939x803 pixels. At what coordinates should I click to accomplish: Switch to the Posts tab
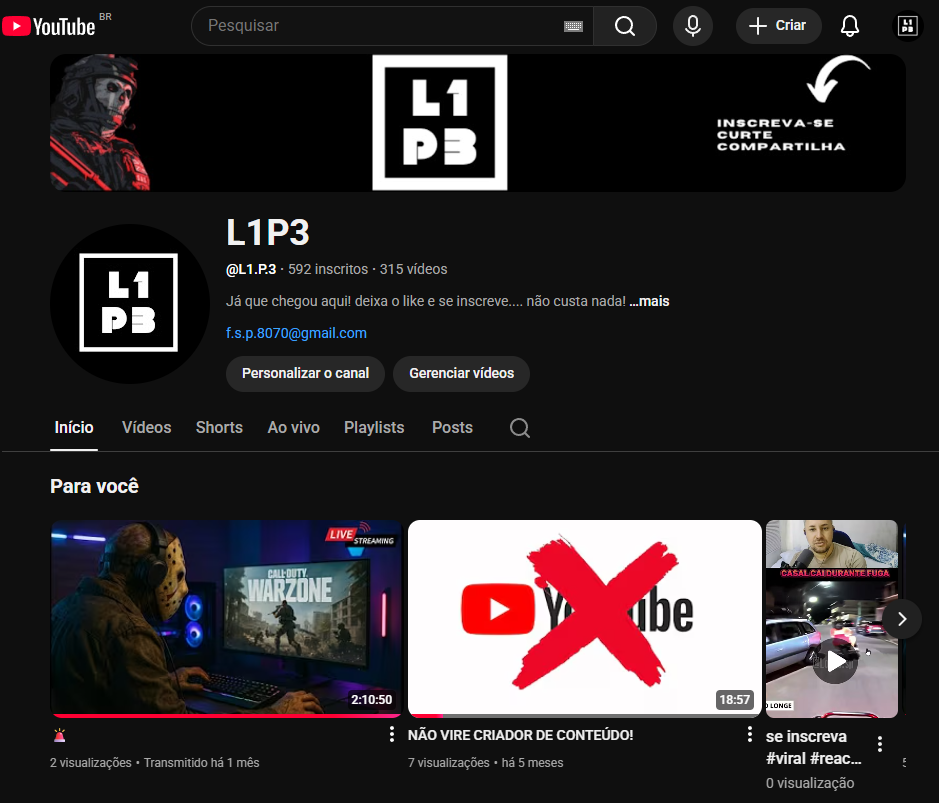click(452, 428)
